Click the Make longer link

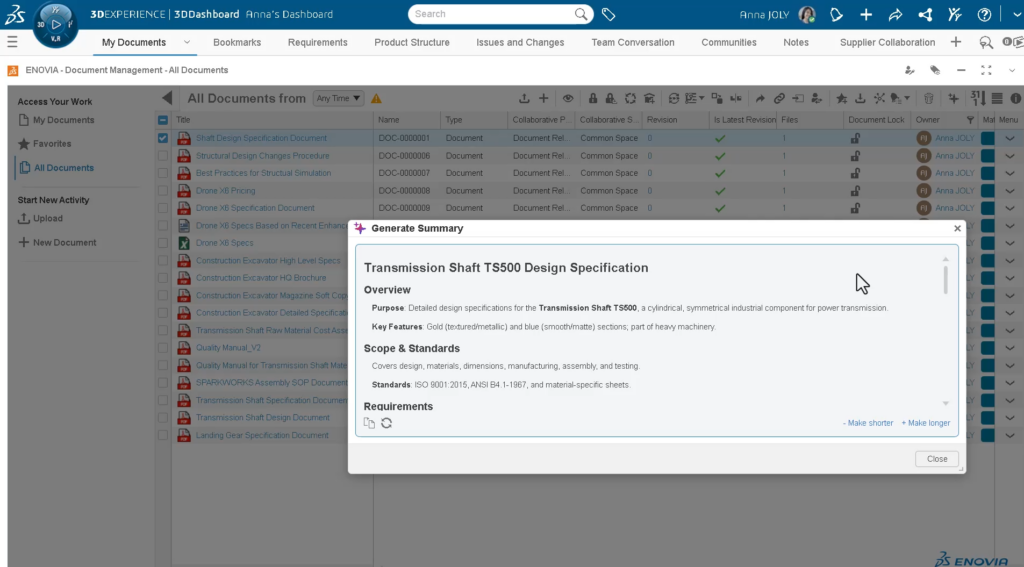[x=925, y=423]
